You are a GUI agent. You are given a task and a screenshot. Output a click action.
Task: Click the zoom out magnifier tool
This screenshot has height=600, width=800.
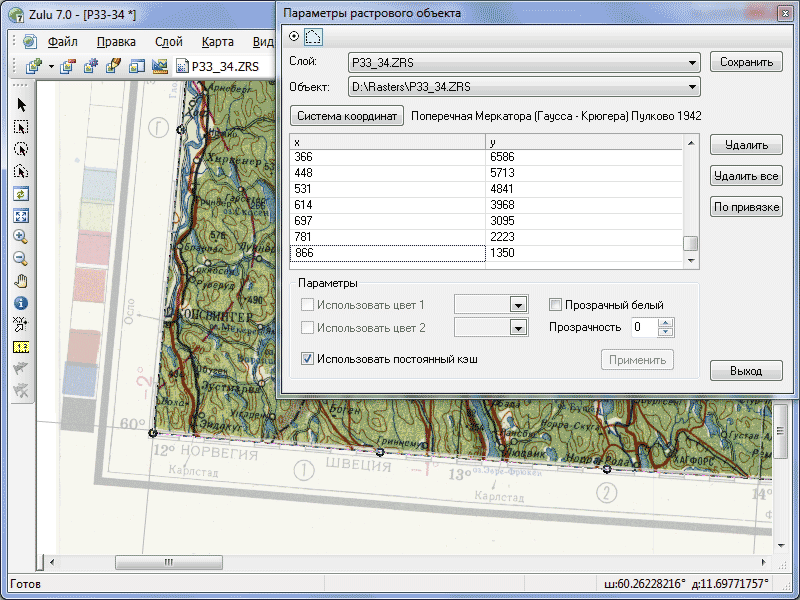click(x=21, y=259)
